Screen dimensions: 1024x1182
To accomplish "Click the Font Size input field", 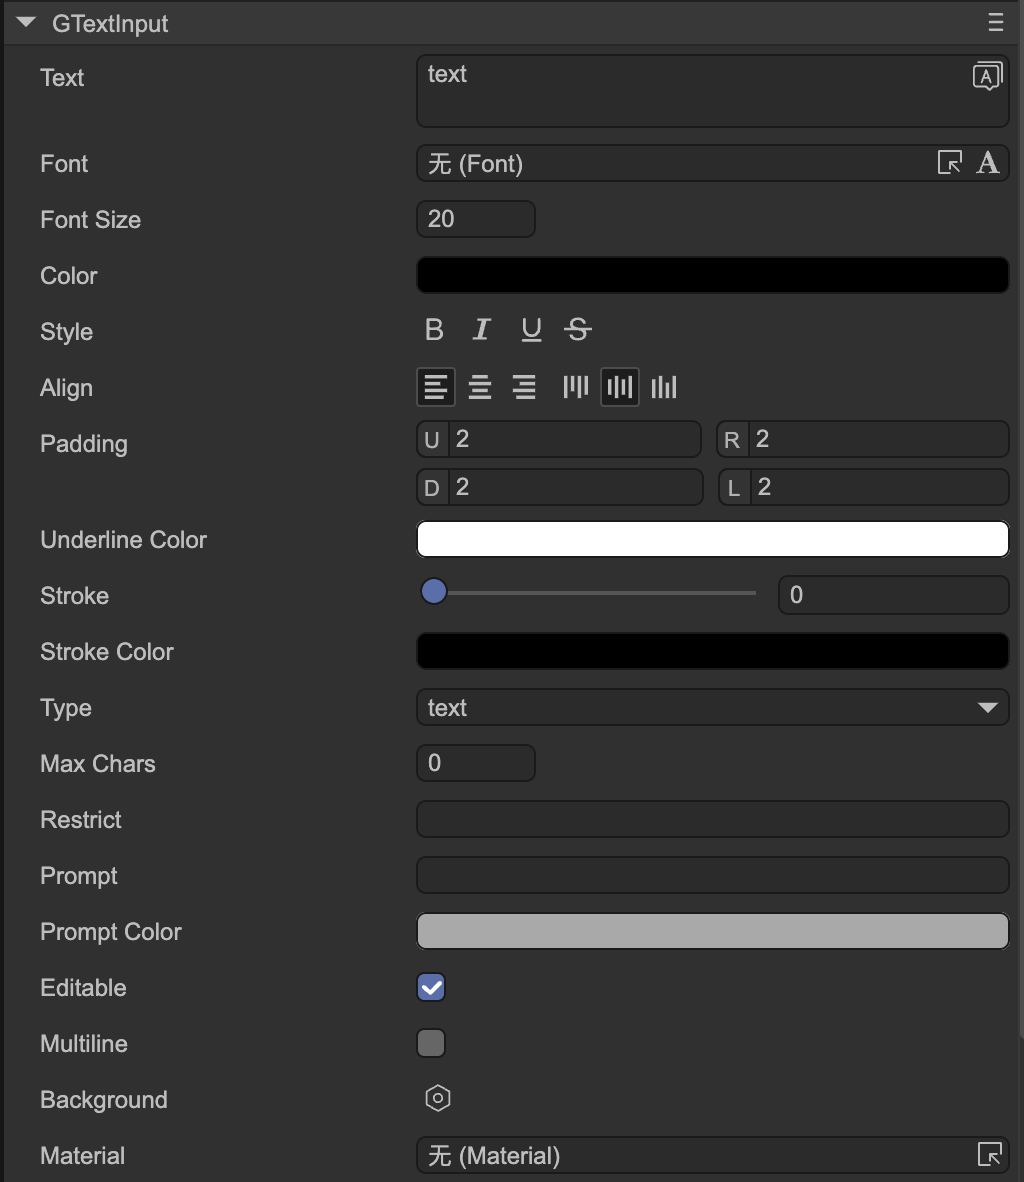I will [x=475, y=219].
